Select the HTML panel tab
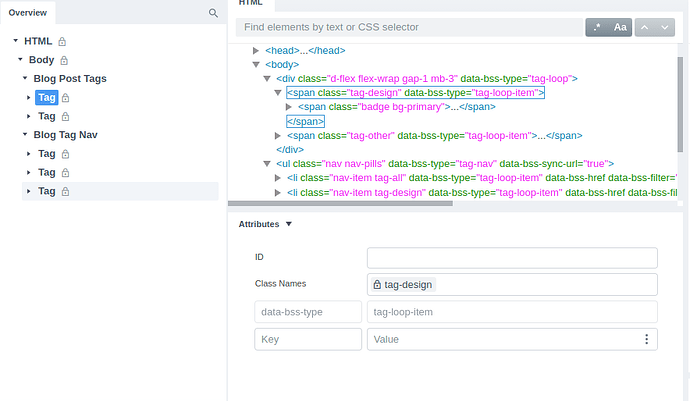This screenshot has width=690, height=401. (x=249, y=4)
